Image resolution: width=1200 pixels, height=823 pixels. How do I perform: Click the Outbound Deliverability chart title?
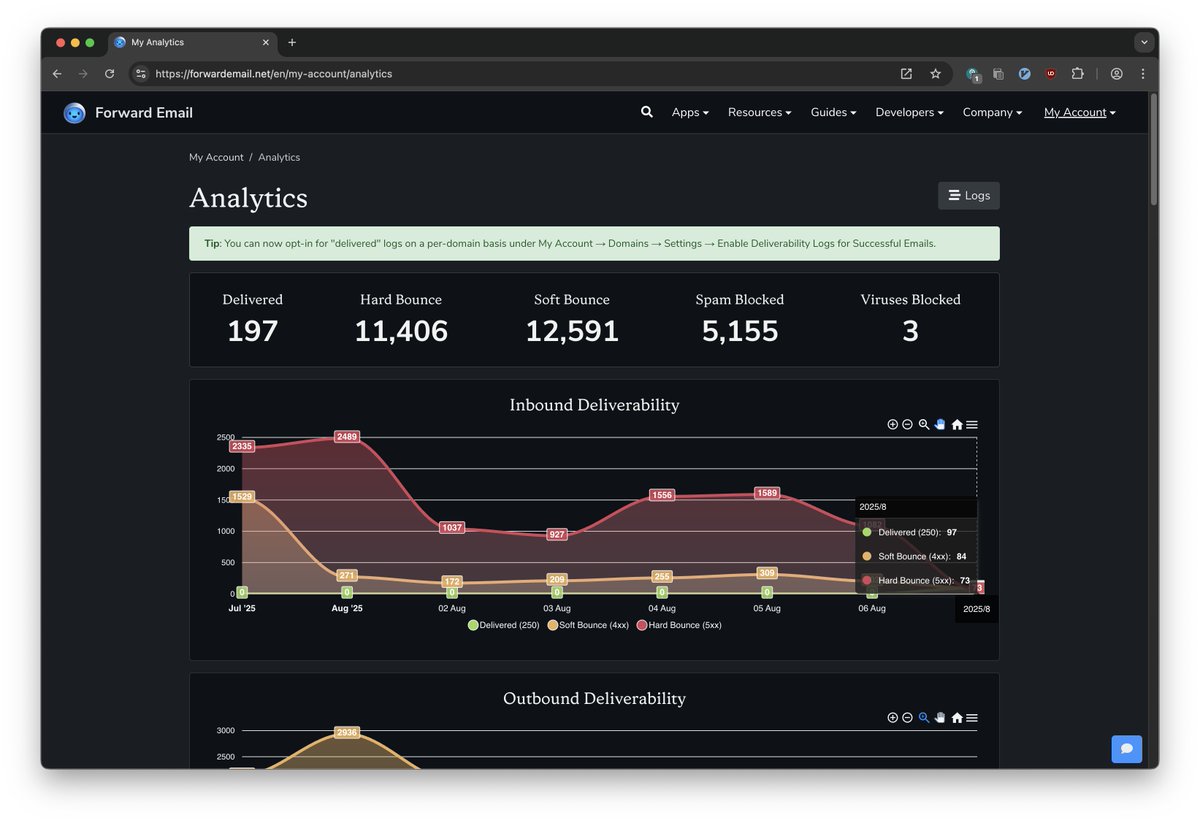tap(594, 698)
